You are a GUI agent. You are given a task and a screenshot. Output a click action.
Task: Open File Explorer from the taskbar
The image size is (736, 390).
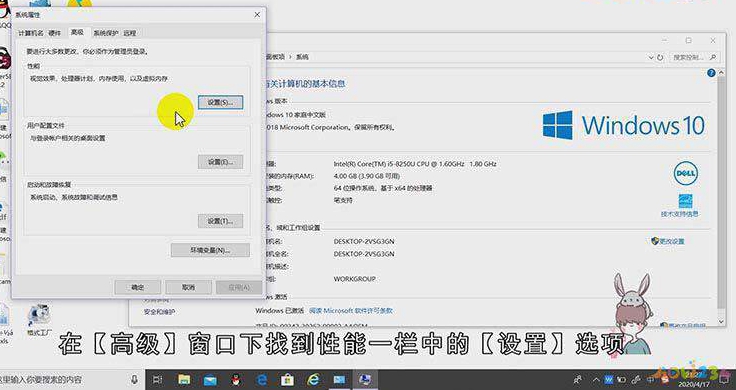click(184, 379)
